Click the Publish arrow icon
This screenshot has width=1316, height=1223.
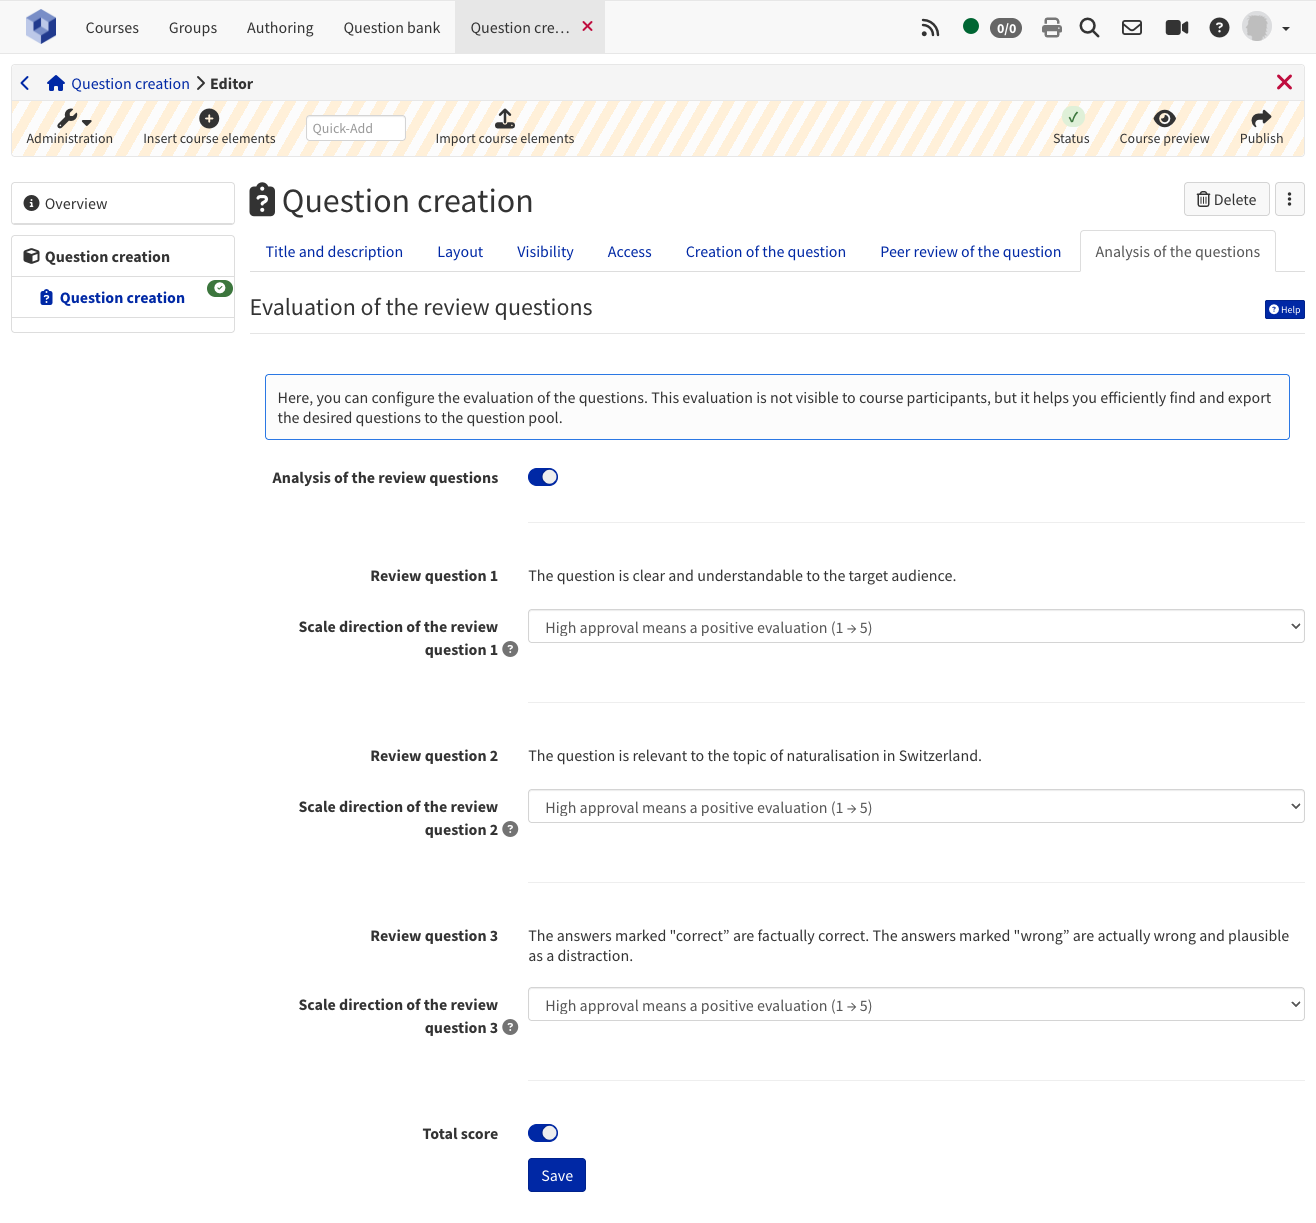tap(1261, 119)
